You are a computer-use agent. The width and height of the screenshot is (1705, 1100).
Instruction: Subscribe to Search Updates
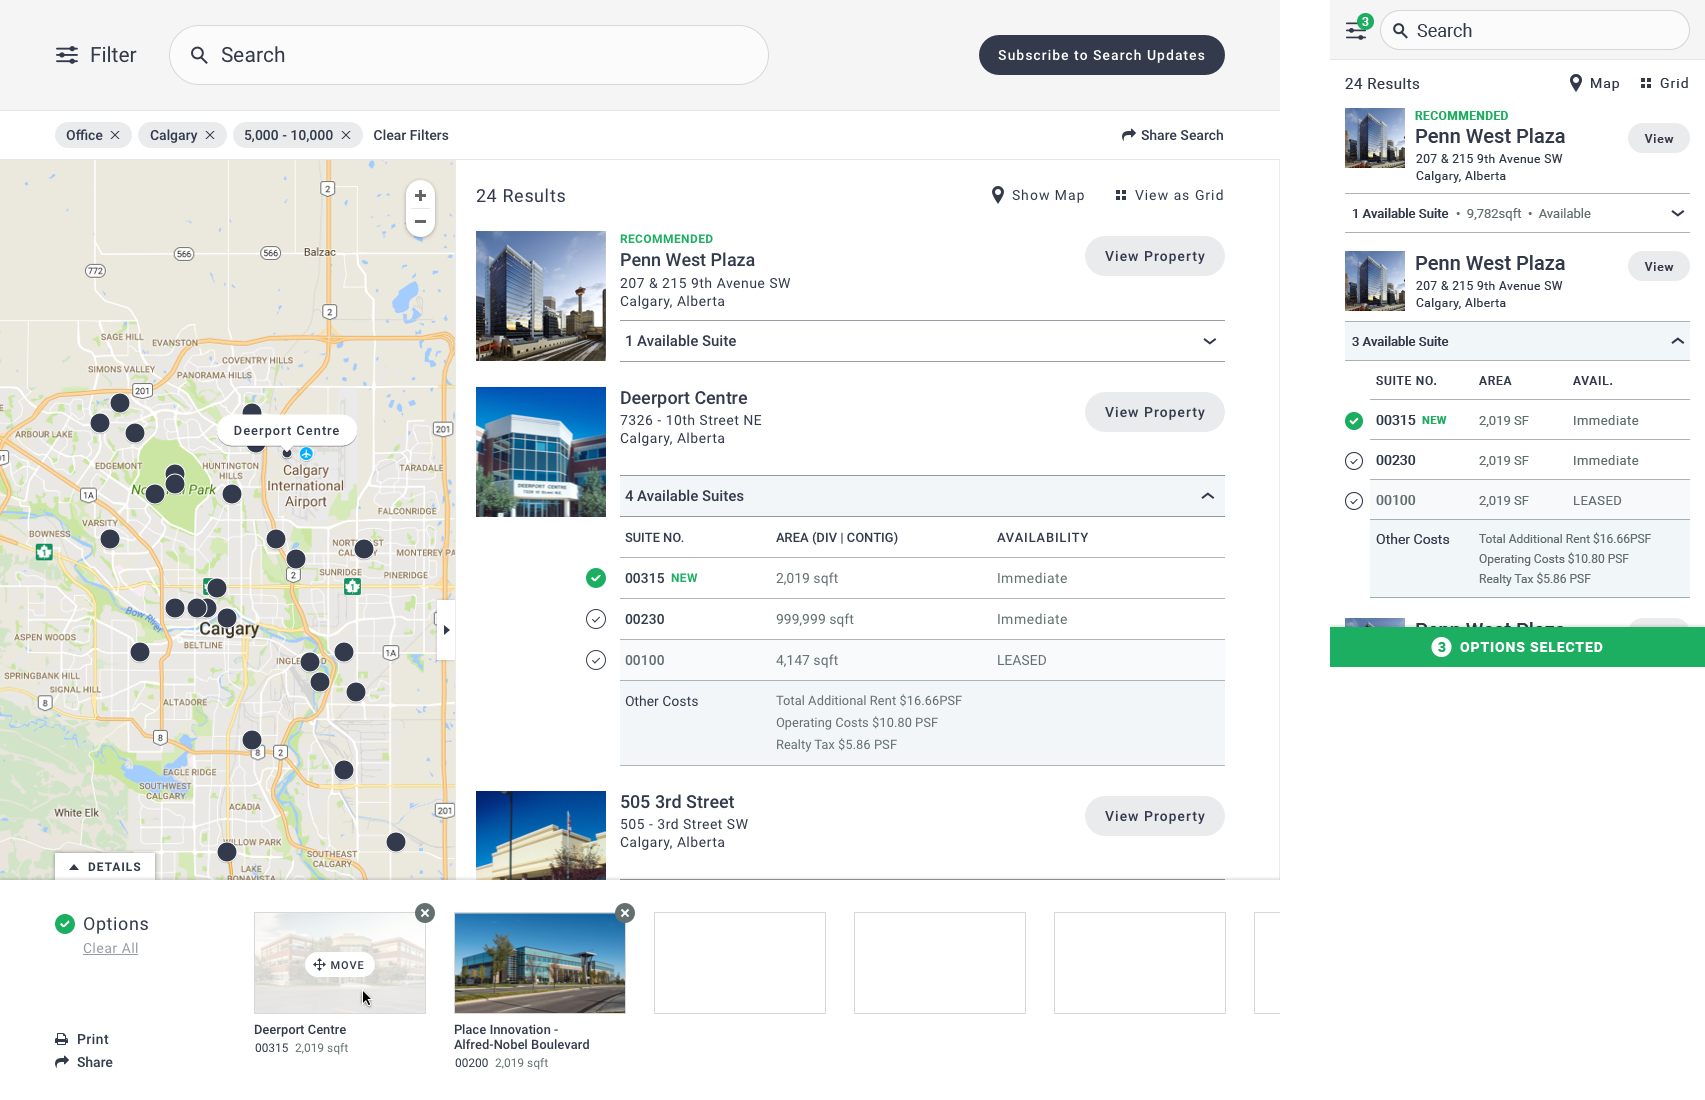[x=1101, y=55]
